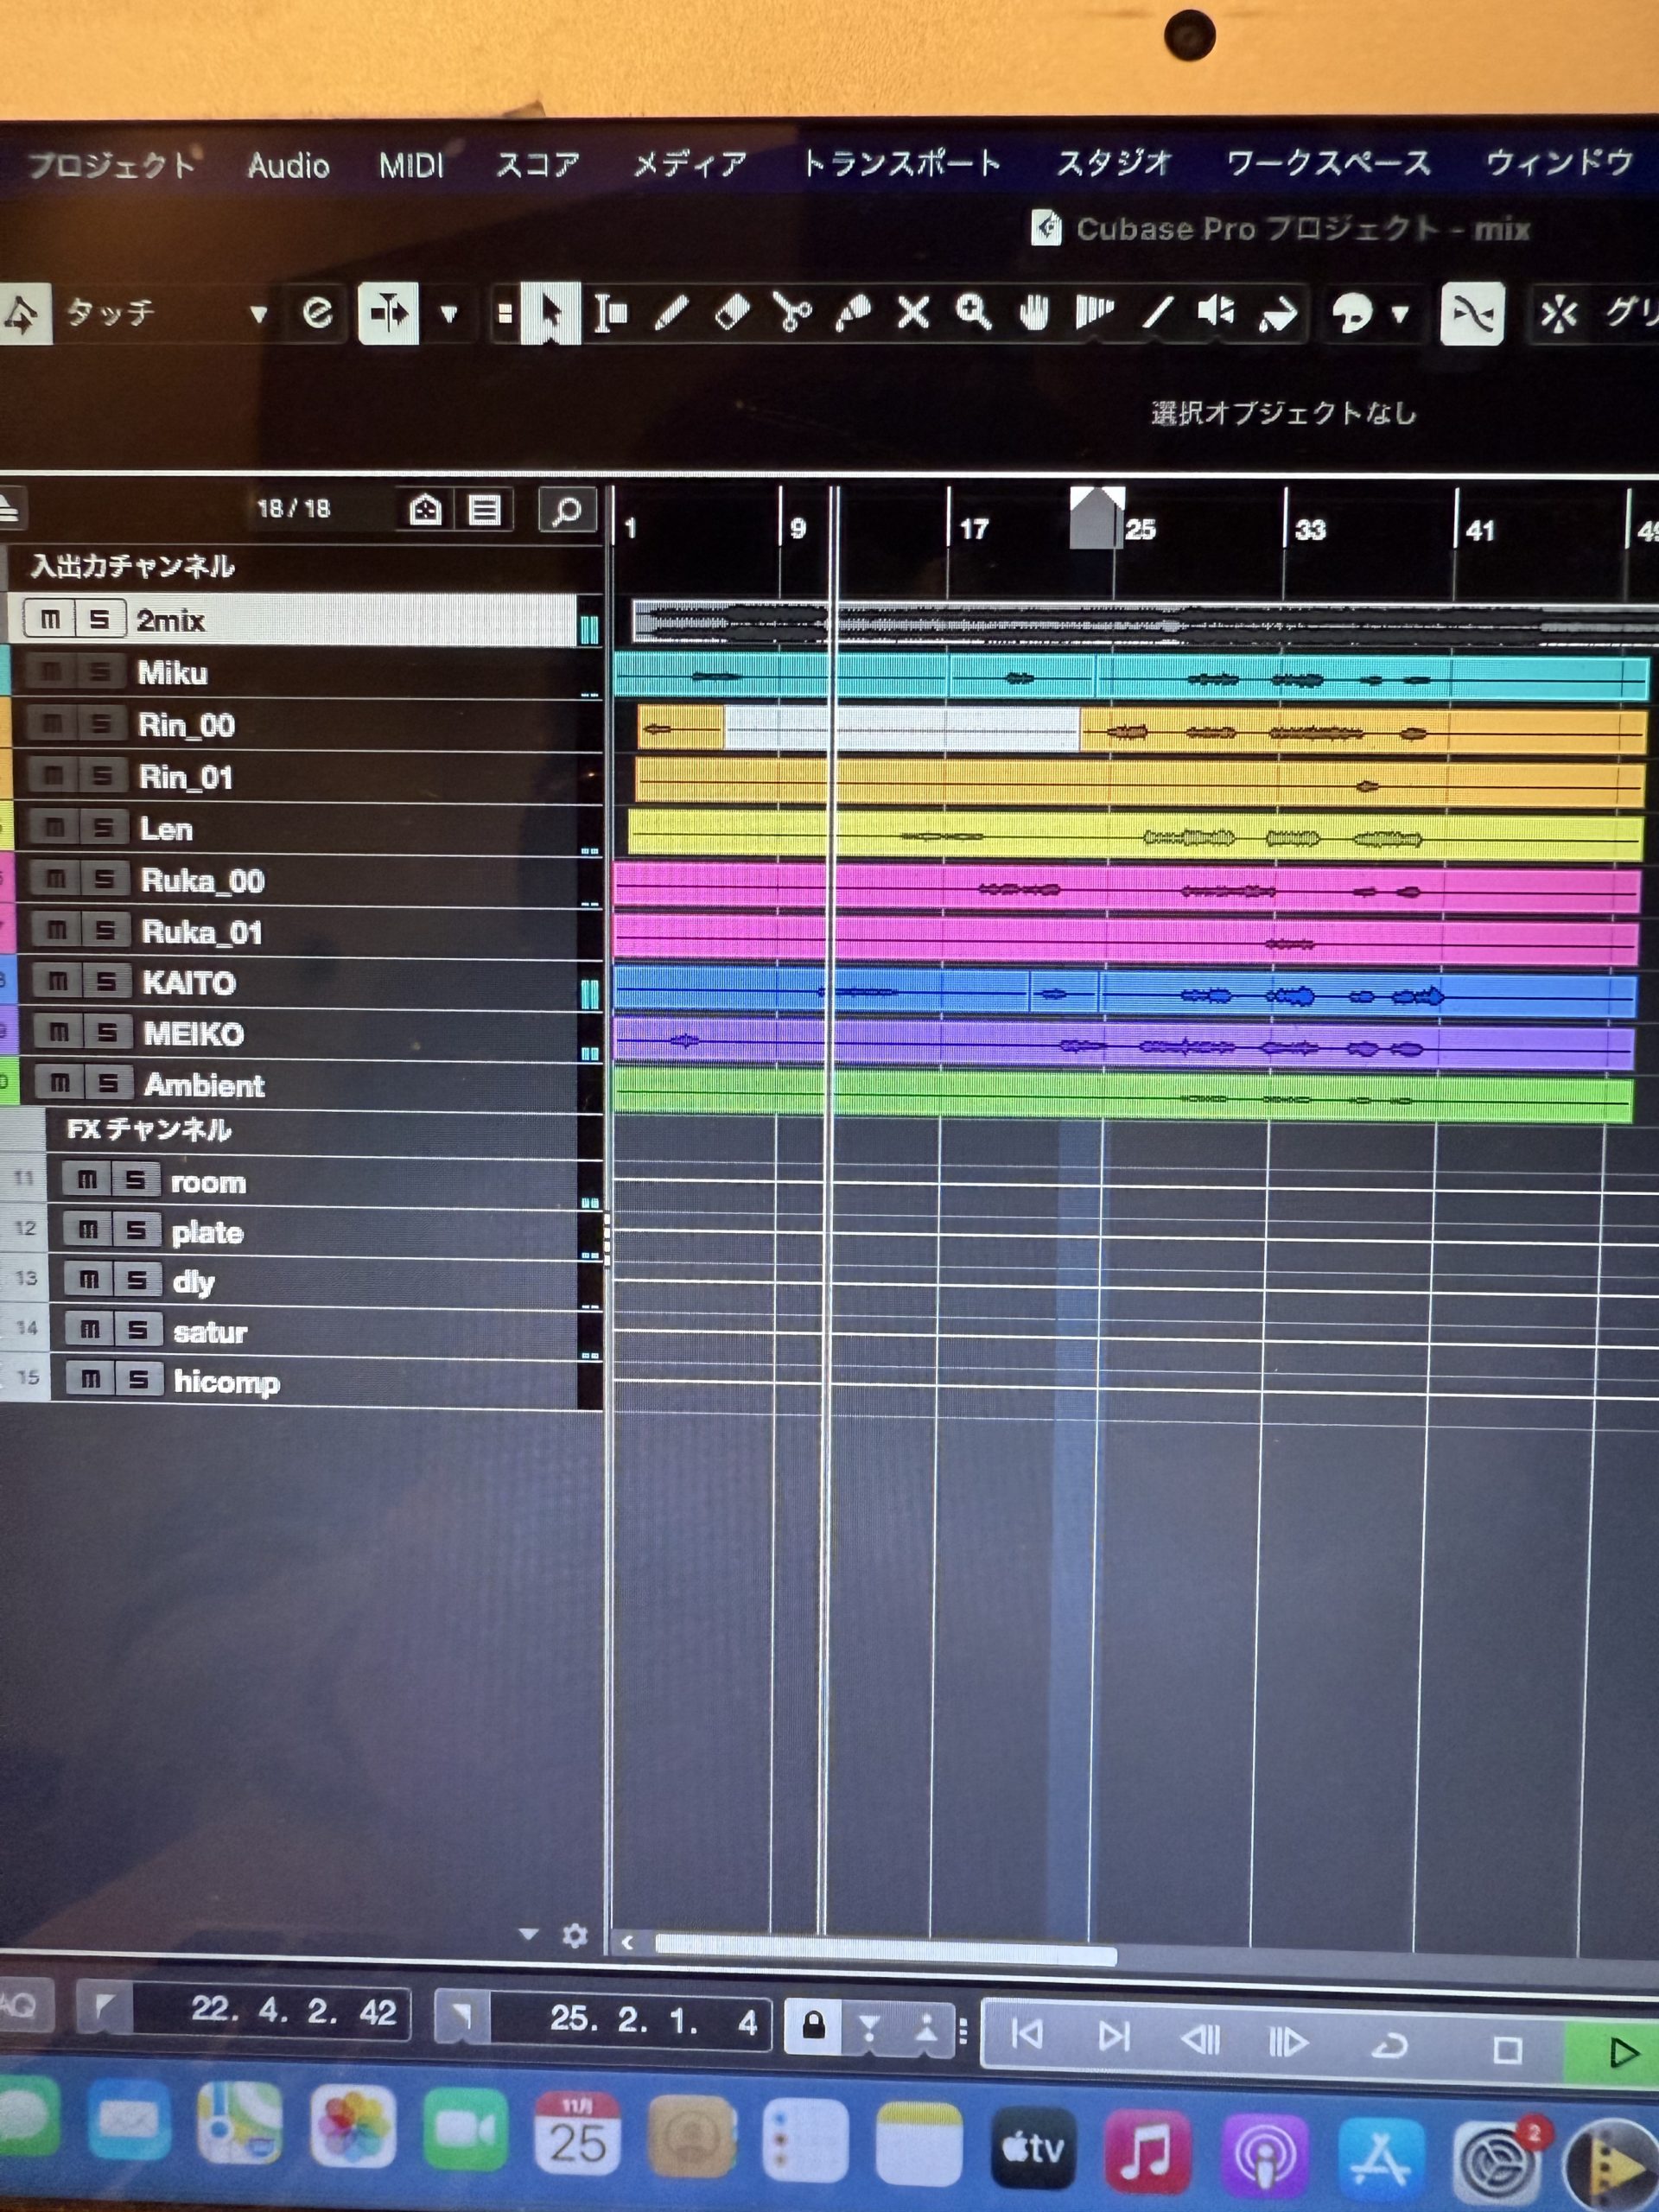Screen dimensions: 1659x2212
Task: Open the トランスポート menu
Action: (x=901, y=163)
